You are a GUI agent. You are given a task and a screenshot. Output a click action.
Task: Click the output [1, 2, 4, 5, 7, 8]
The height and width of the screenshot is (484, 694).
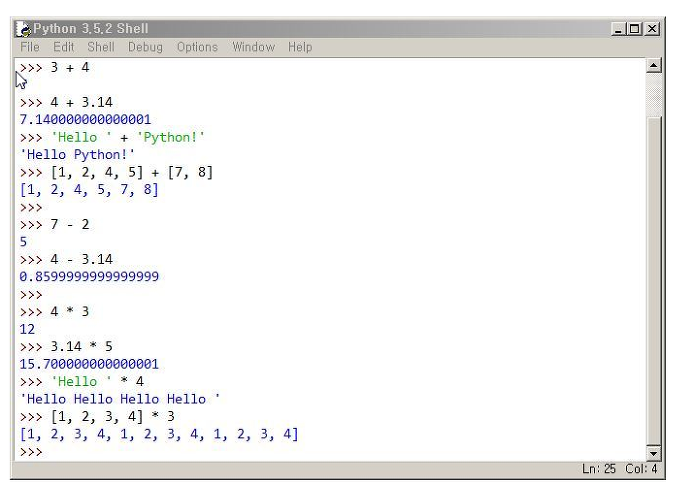click(x=89, y=189)
